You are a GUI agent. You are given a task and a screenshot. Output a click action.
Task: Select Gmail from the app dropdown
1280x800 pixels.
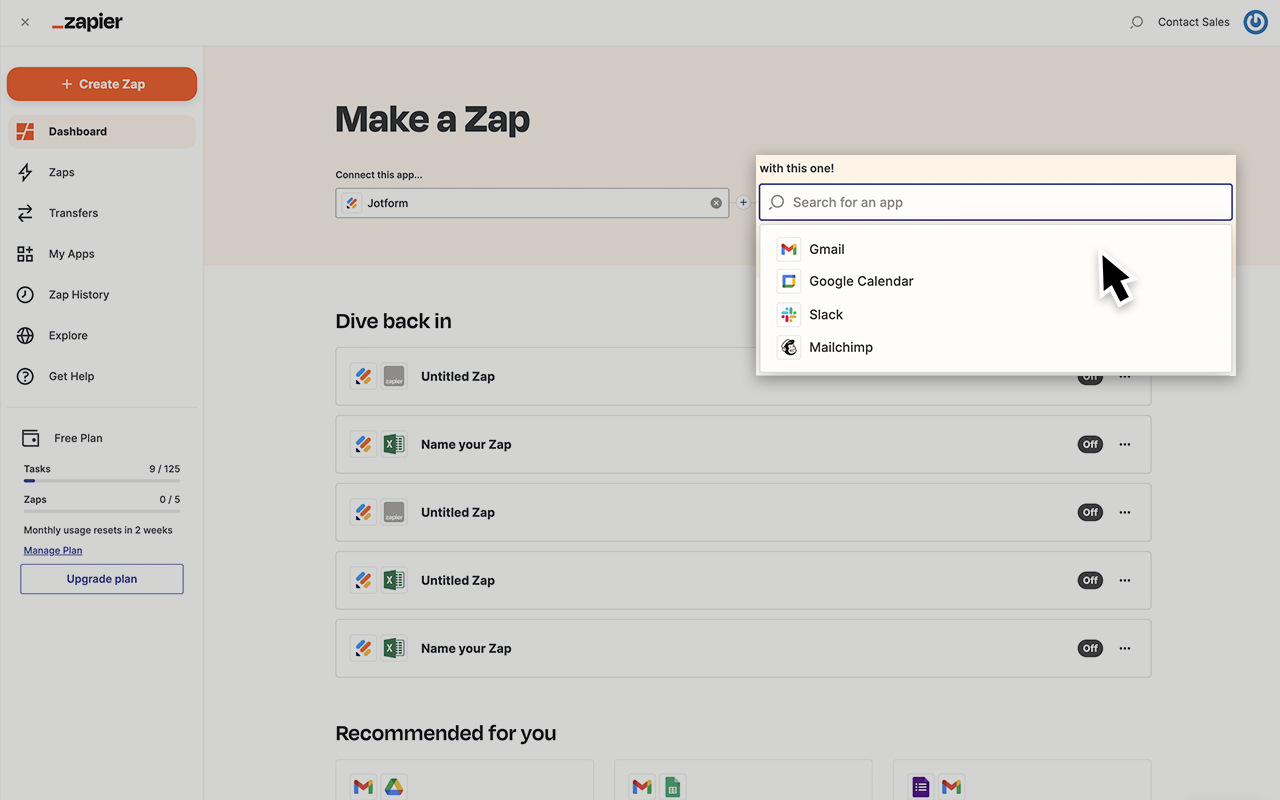826,249
